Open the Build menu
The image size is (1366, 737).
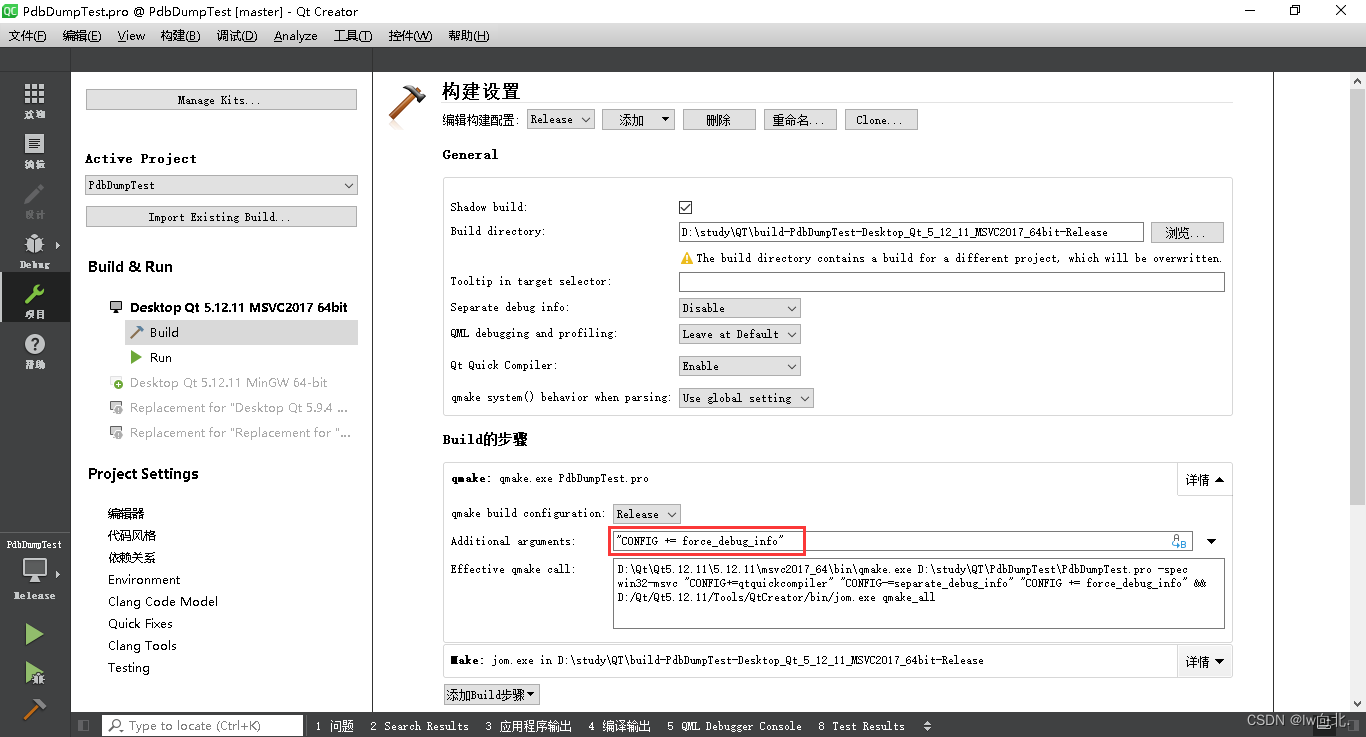[179, 36]
